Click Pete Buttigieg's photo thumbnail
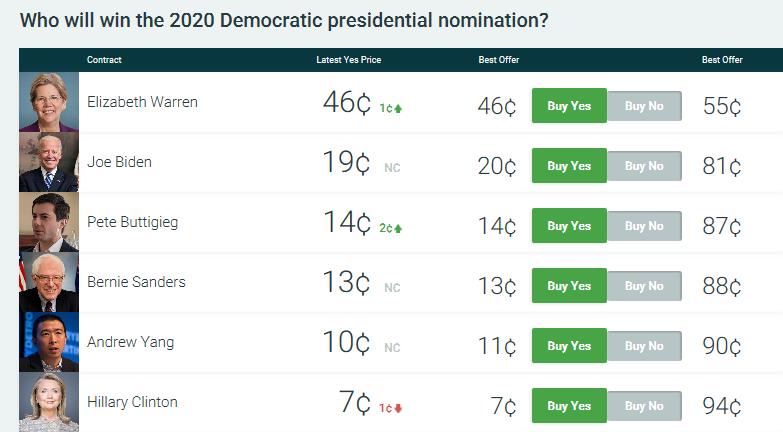 tap(48, 222)
